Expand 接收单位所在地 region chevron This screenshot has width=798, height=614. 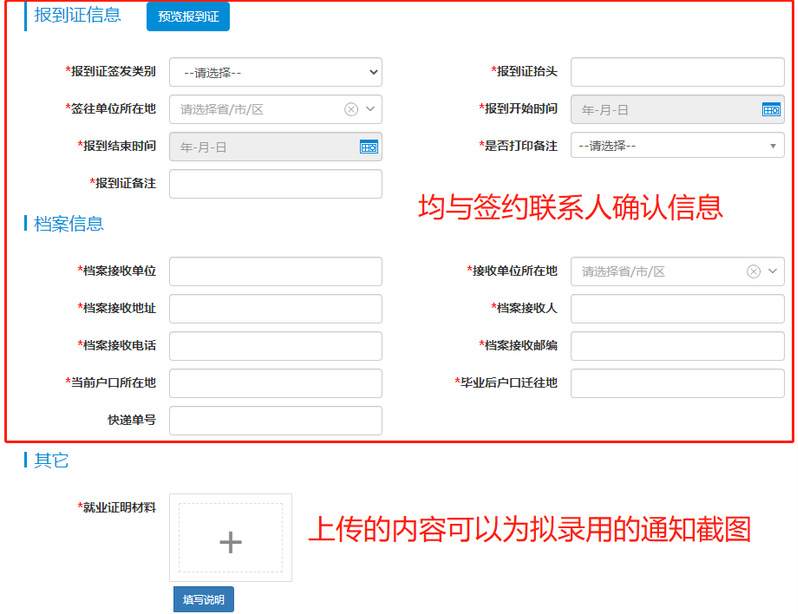pos(773,271)
